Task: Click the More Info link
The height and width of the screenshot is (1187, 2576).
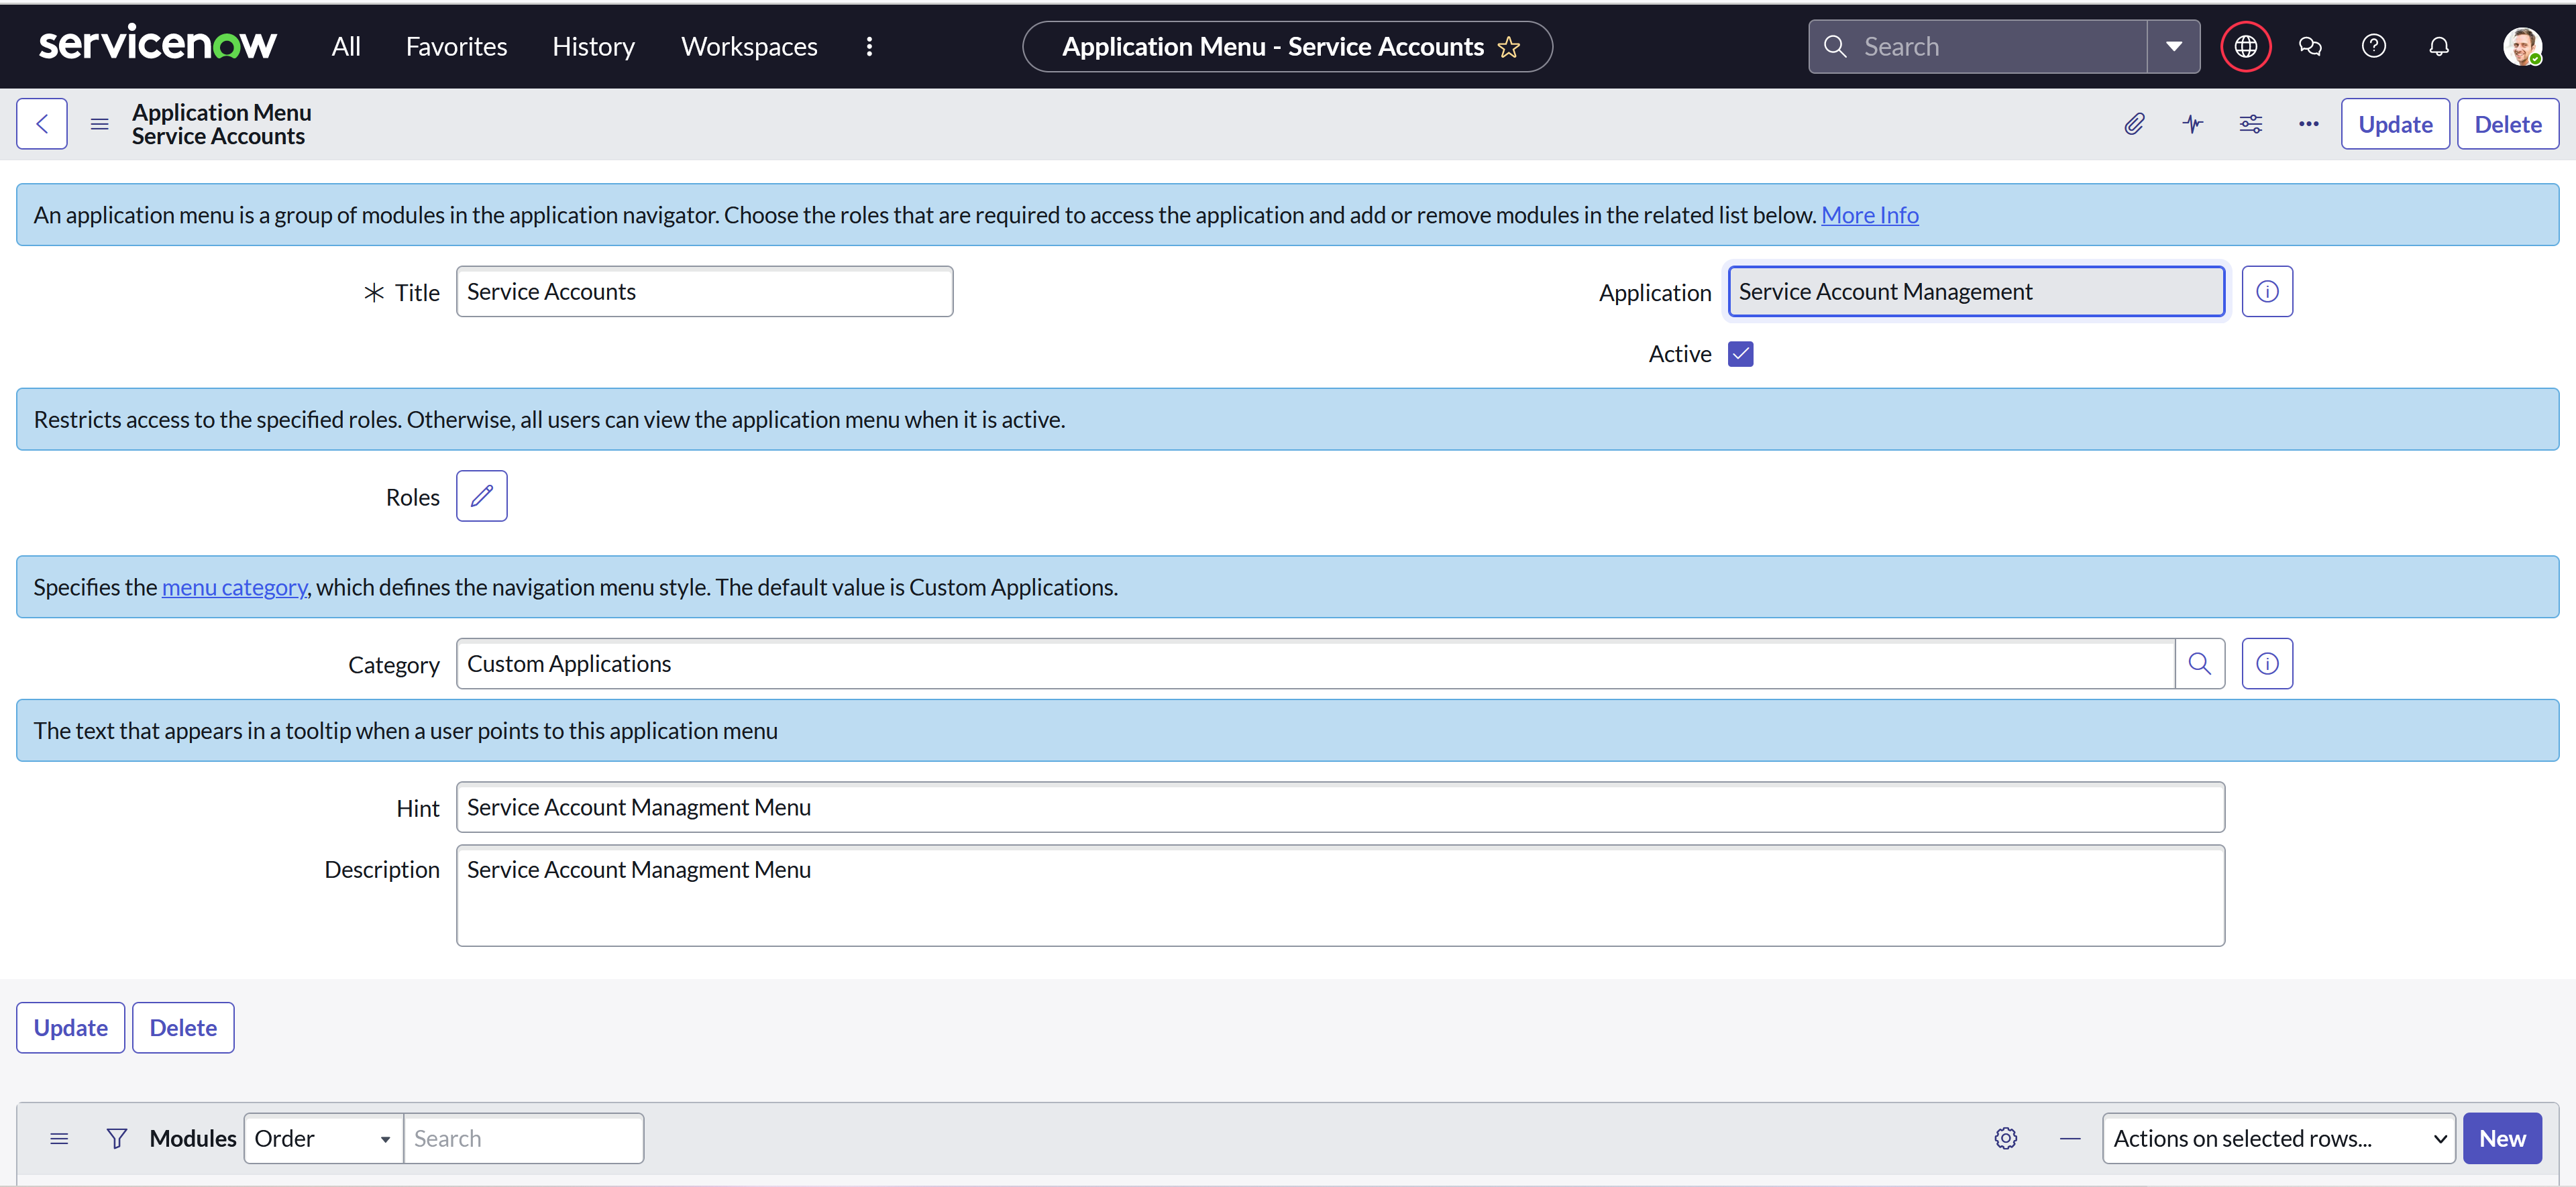Action: tap(1870, 214)
